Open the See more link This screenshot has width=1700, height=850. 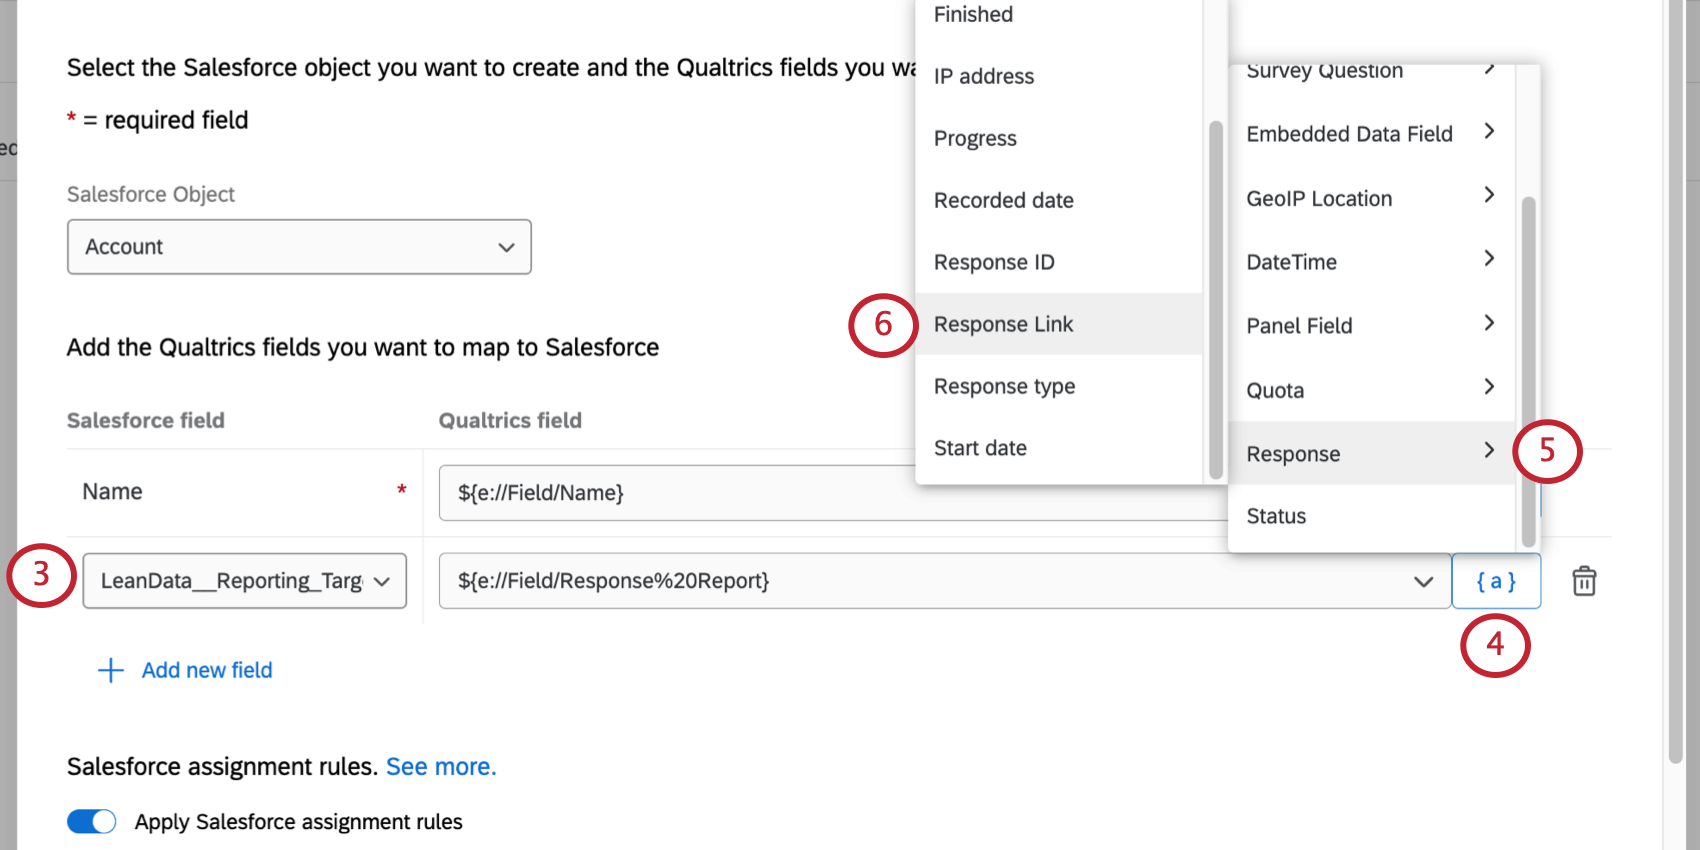441,766
